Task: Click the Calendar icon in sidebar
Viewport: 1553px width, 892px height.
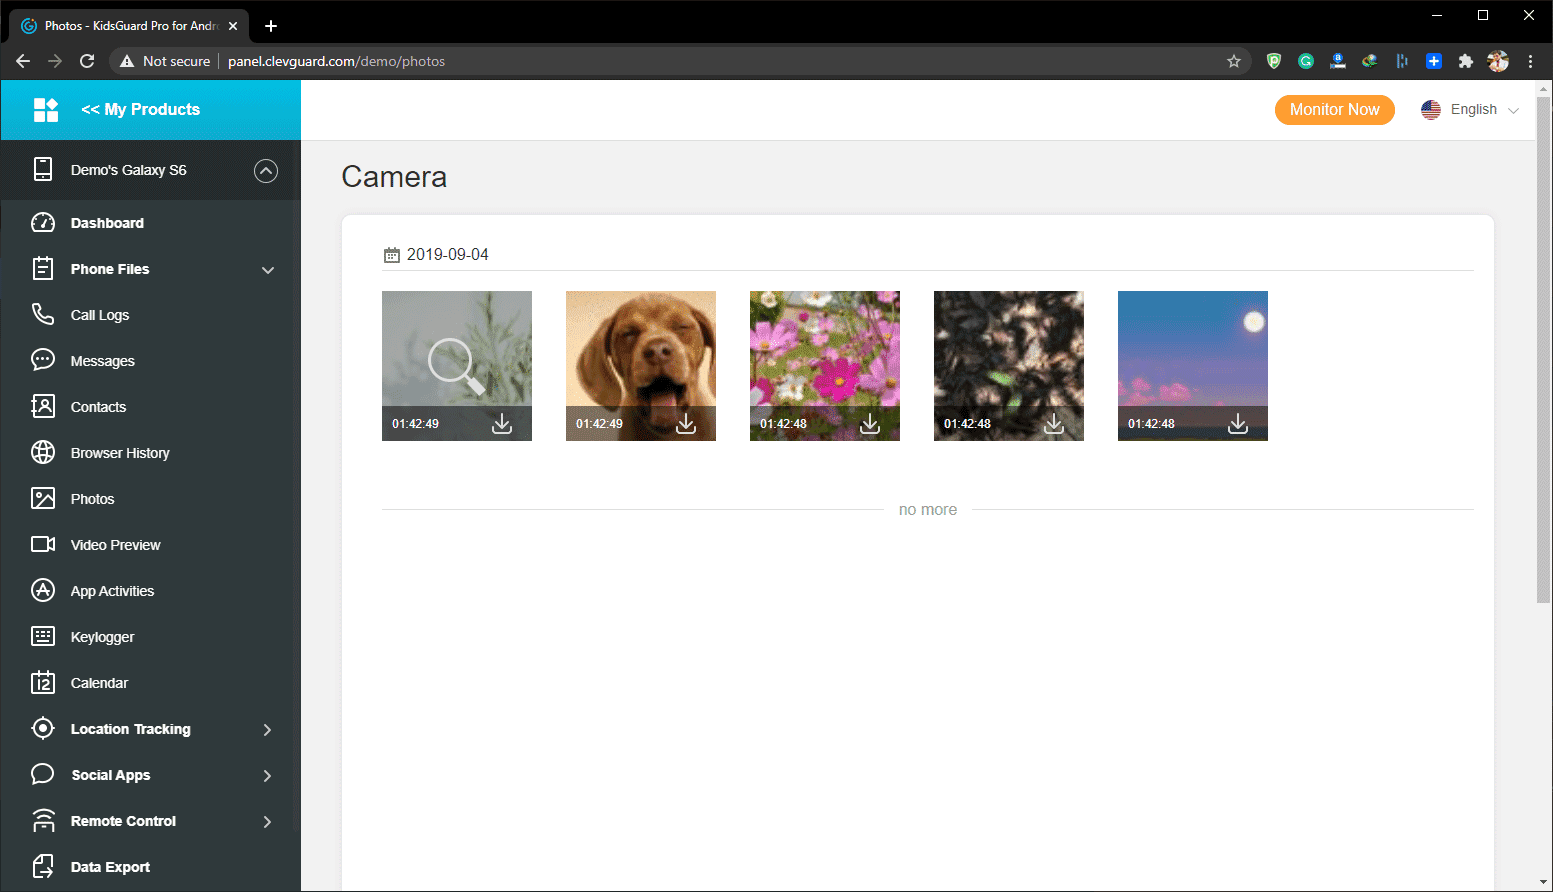Action: (x=43, y=683)
